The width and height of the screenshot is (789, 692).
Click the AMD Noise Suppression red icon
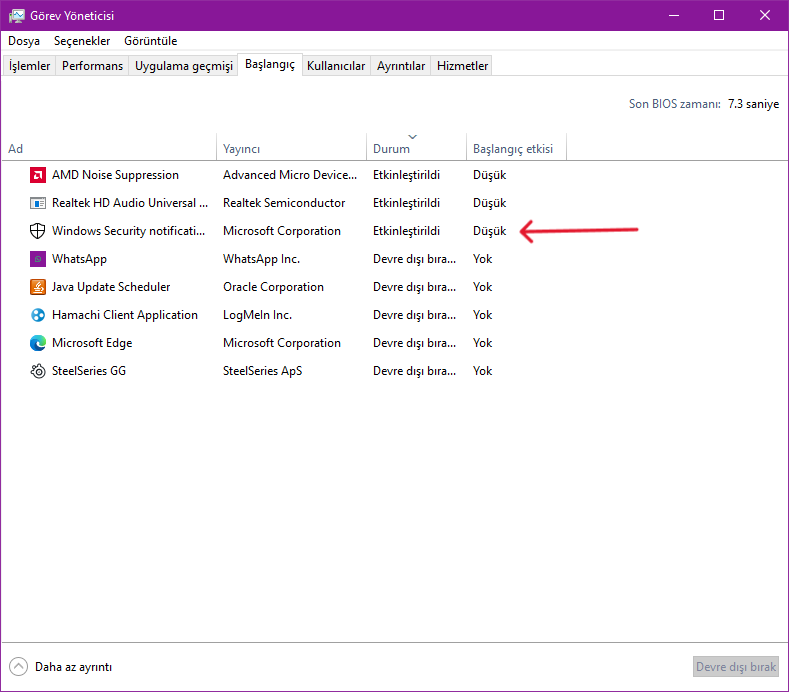tap(38, 175)
